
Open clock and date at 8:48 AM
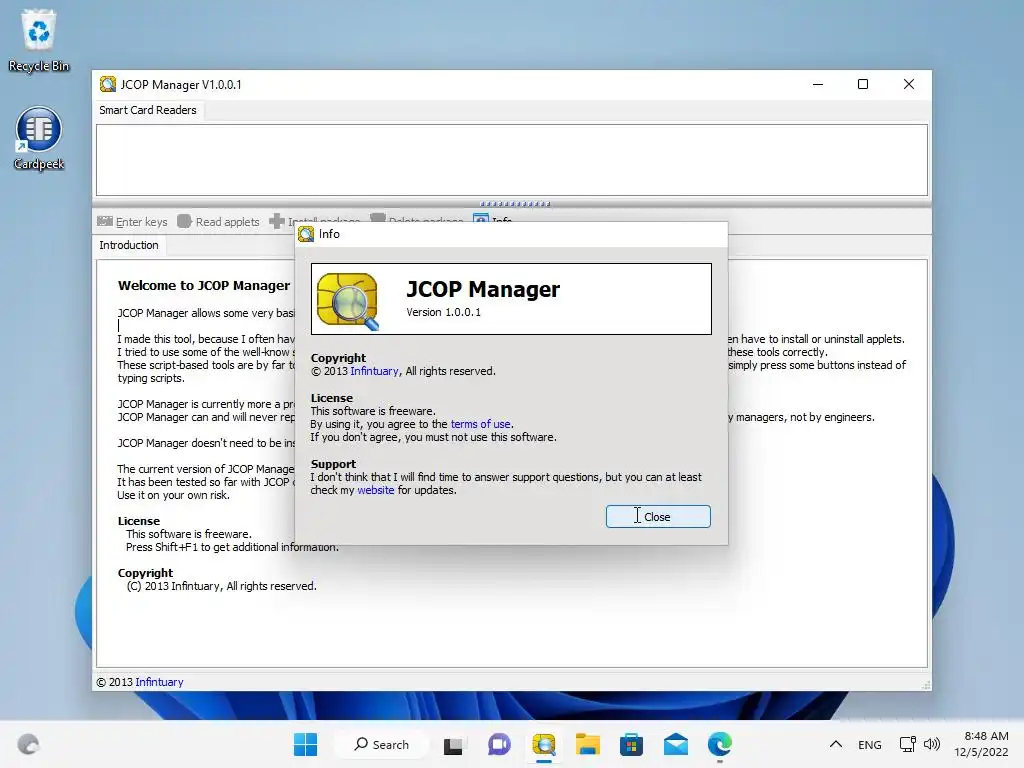pos(981,744)
